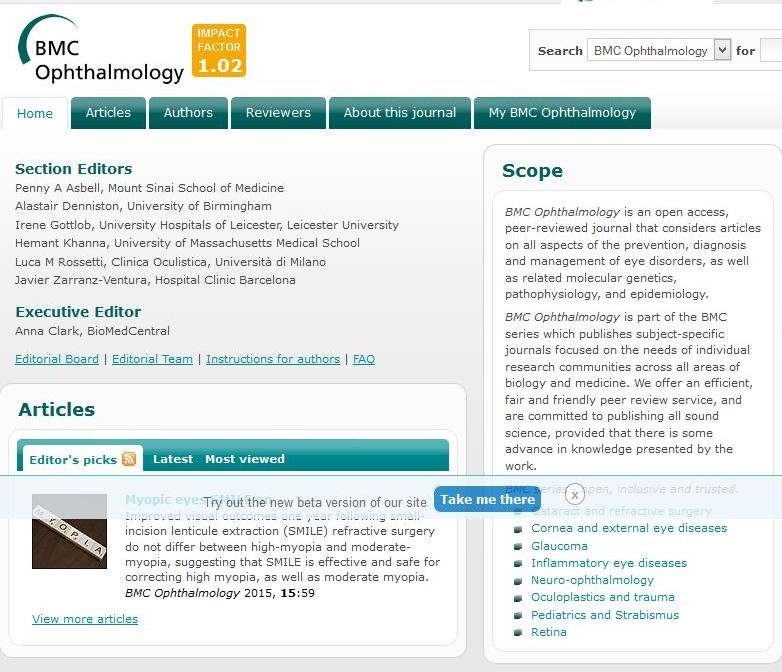Click the BMC Ophthalmology logo

pyautogui.click(x=100, y=49)
